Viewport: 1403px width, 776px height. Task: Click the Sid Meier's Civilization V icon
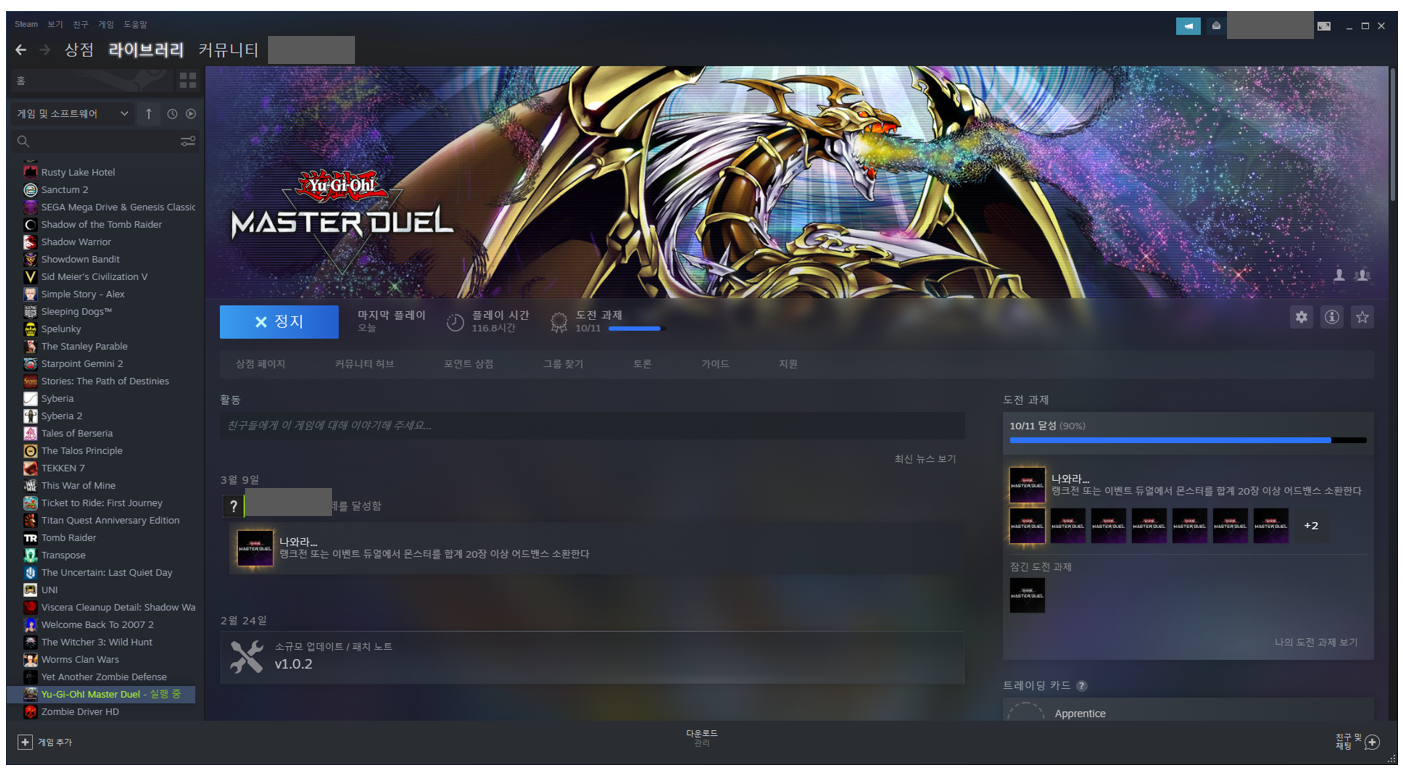30,277
